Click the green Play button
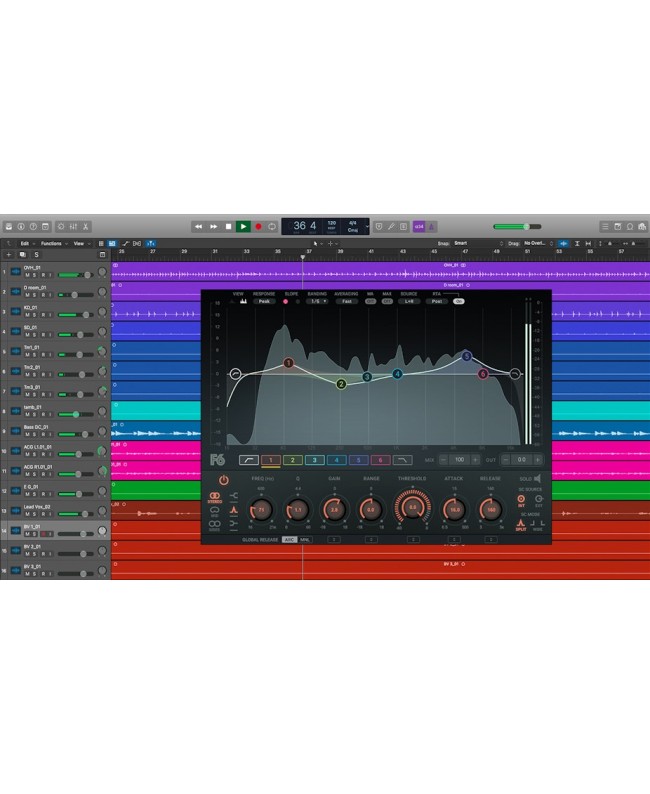The height and width of the screenshot is (794, 650). 243,226
